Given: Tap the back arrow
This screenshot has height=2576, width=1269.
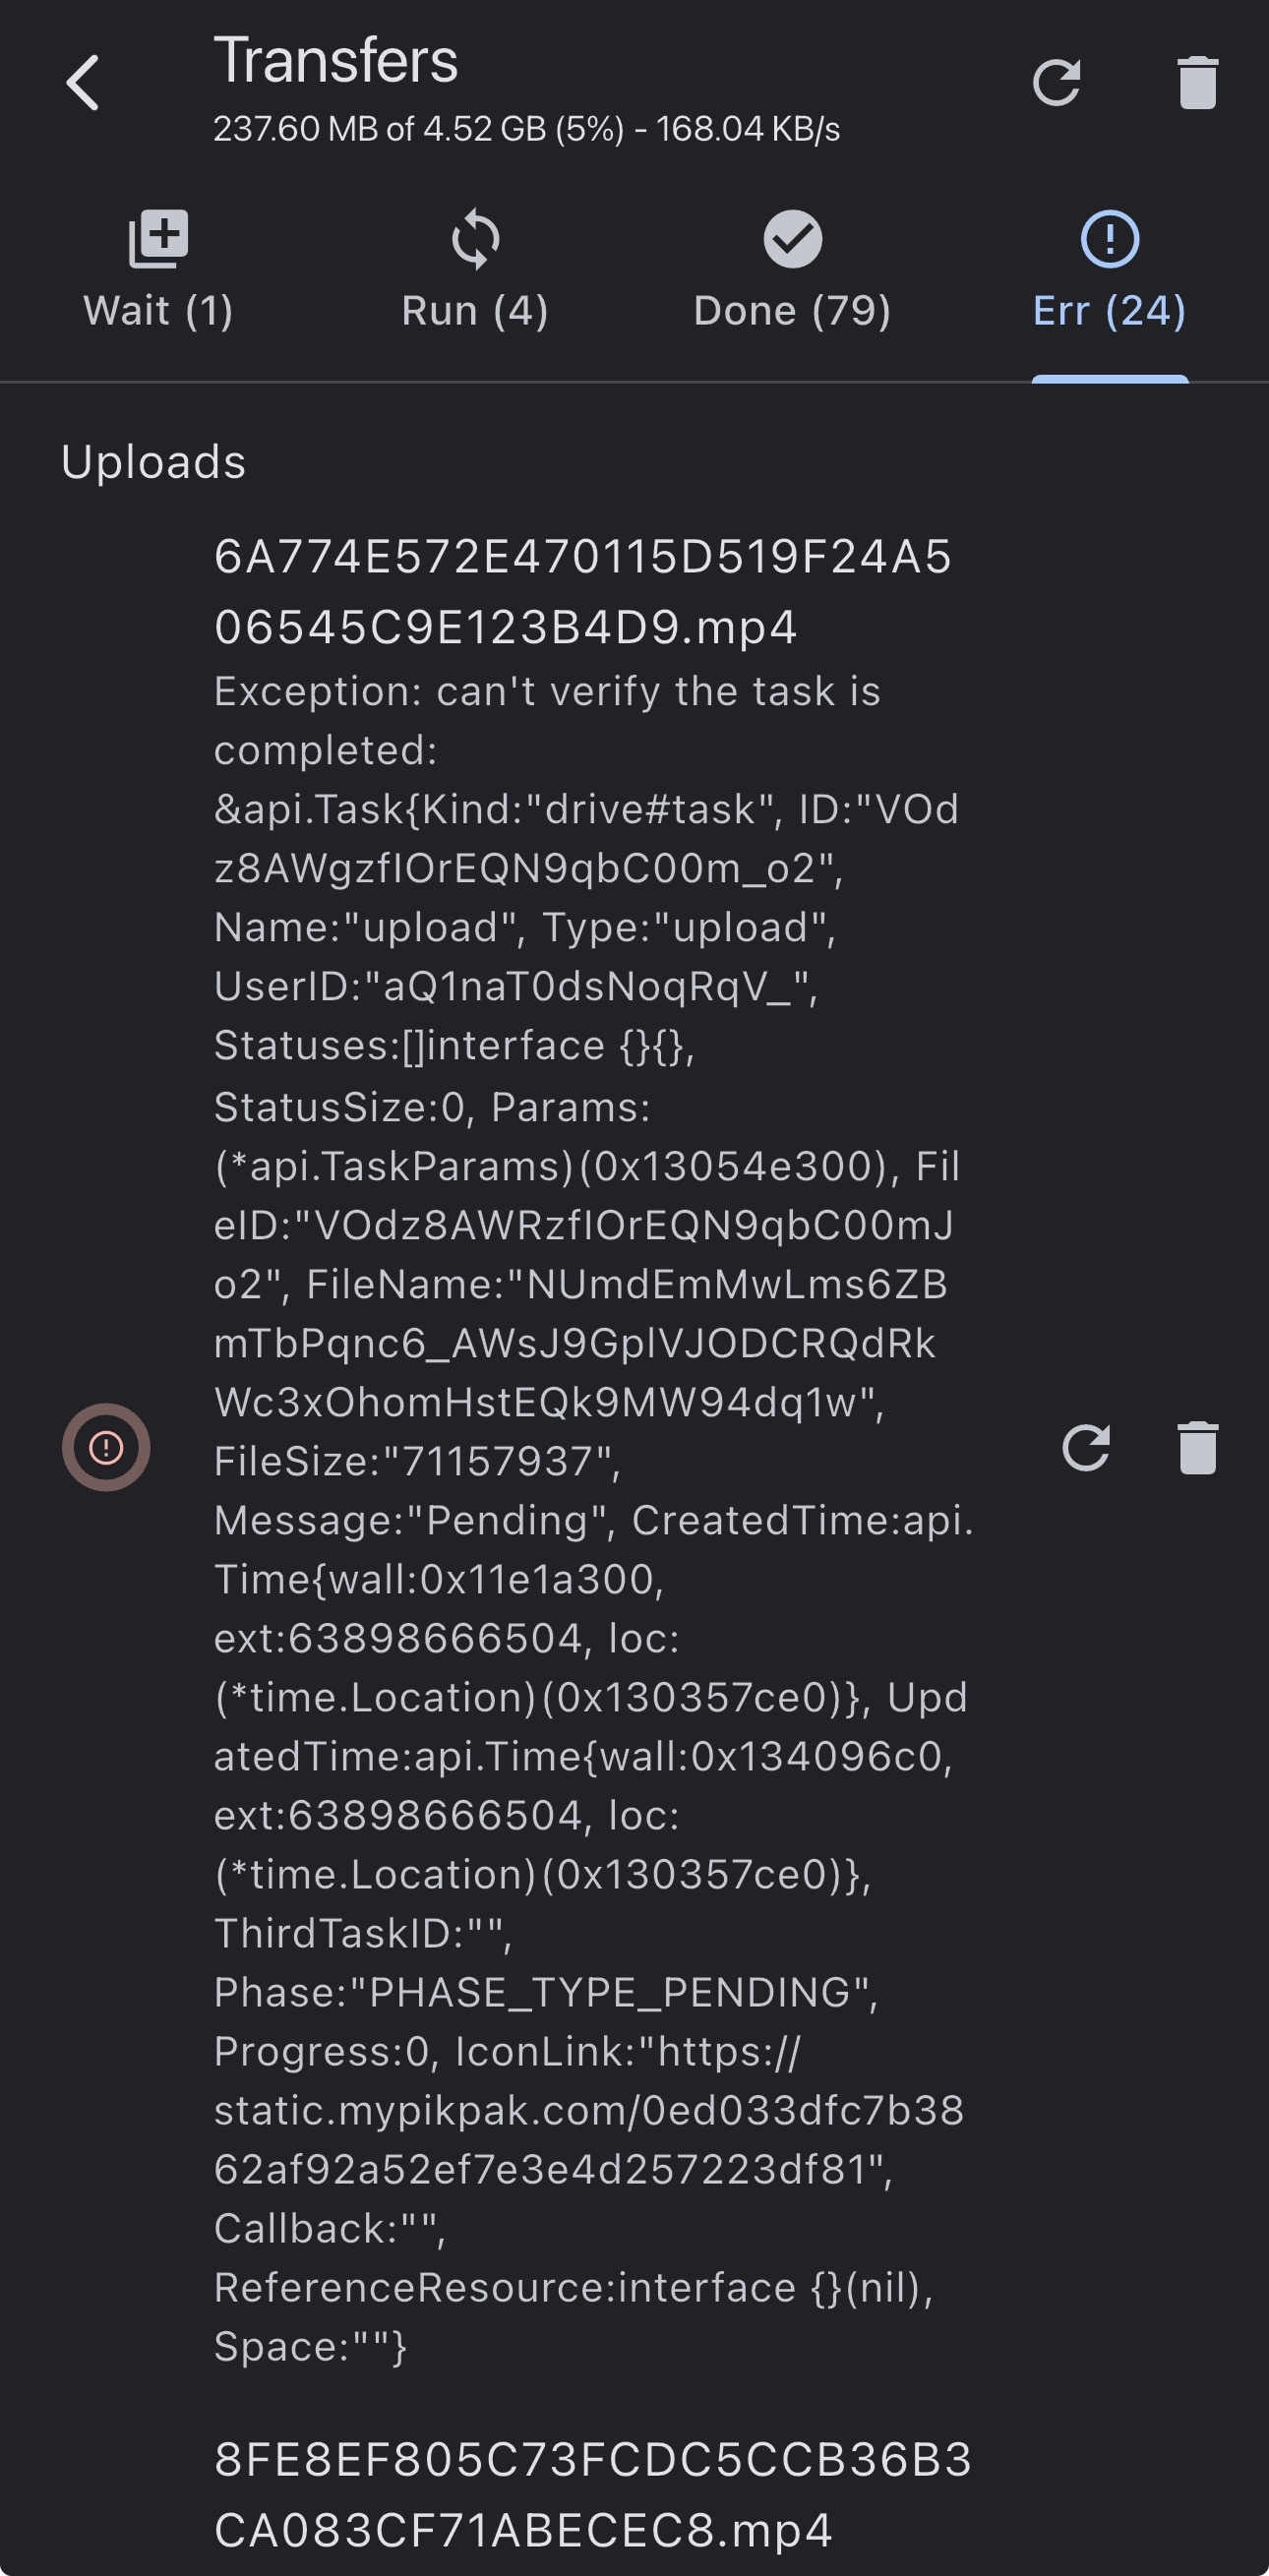Looking at the screenshot, I should pyautogui.click(x=83, y=82).
